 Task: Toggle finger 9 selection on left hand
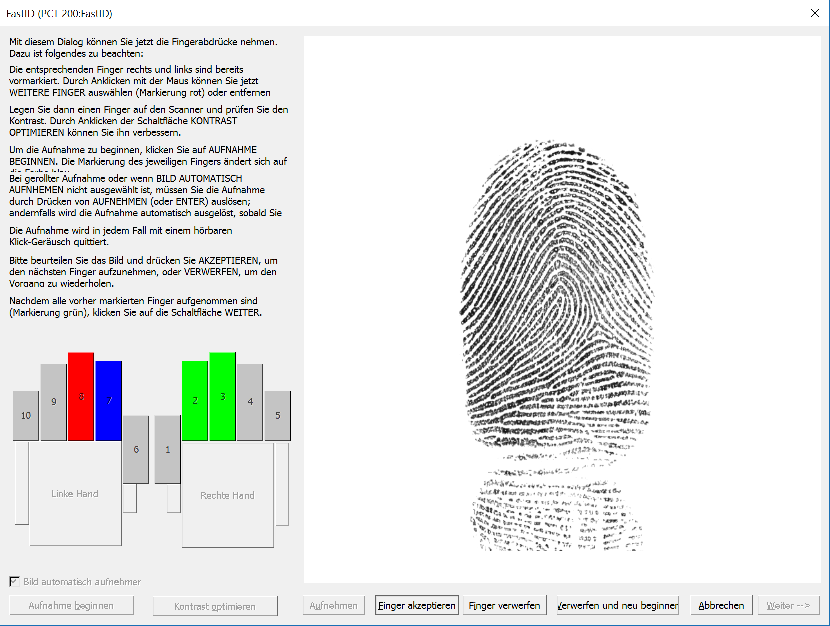point(53,402)
